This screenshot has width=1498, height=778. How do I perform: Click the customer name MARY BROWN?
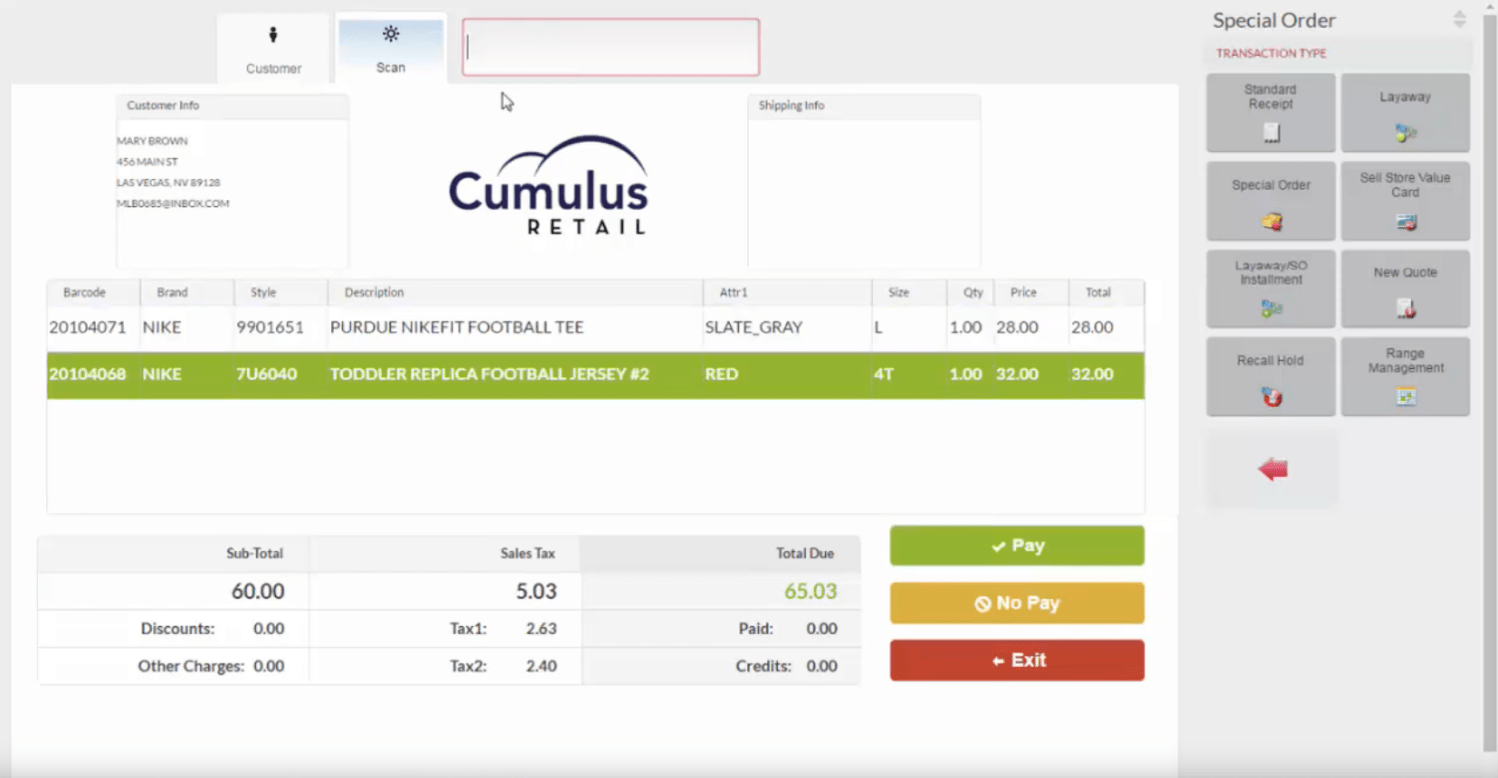point(152,141)
